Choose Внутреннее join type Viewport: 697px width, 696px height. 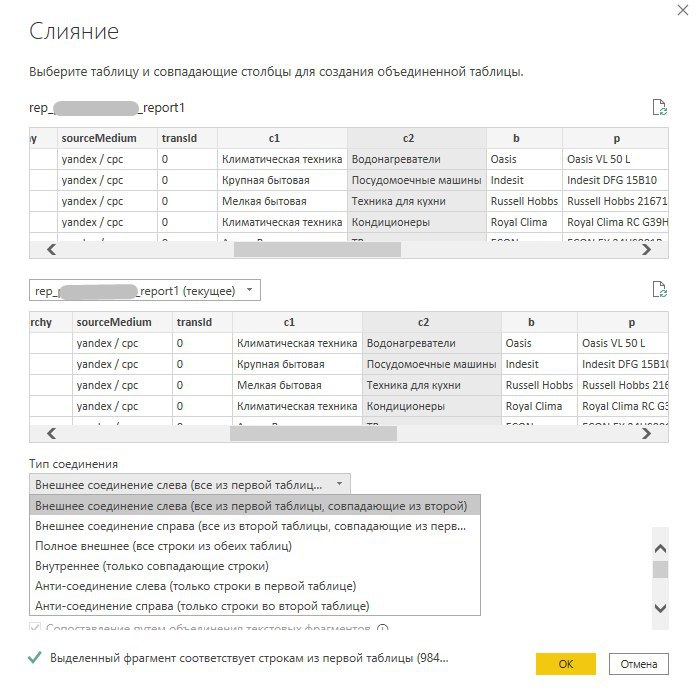pos(255,566)
